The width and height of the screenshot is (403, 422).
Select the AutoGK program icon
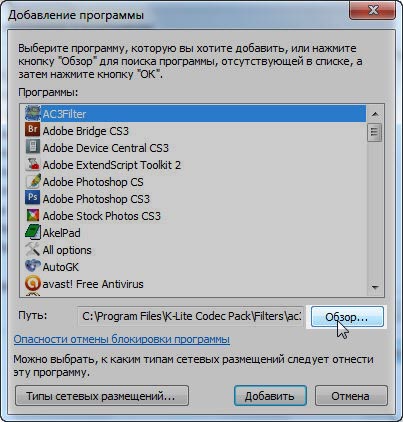pyautogui.click(x=33, y=266)
